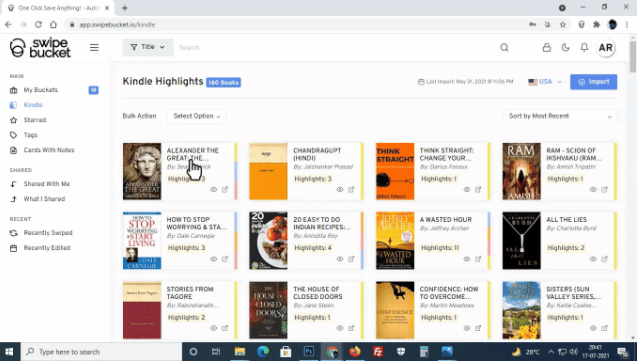The height and width of the screenshot is (361, 637).
Task: Go to Starred items
Action: pyautogui.click(x=35, y=120)
